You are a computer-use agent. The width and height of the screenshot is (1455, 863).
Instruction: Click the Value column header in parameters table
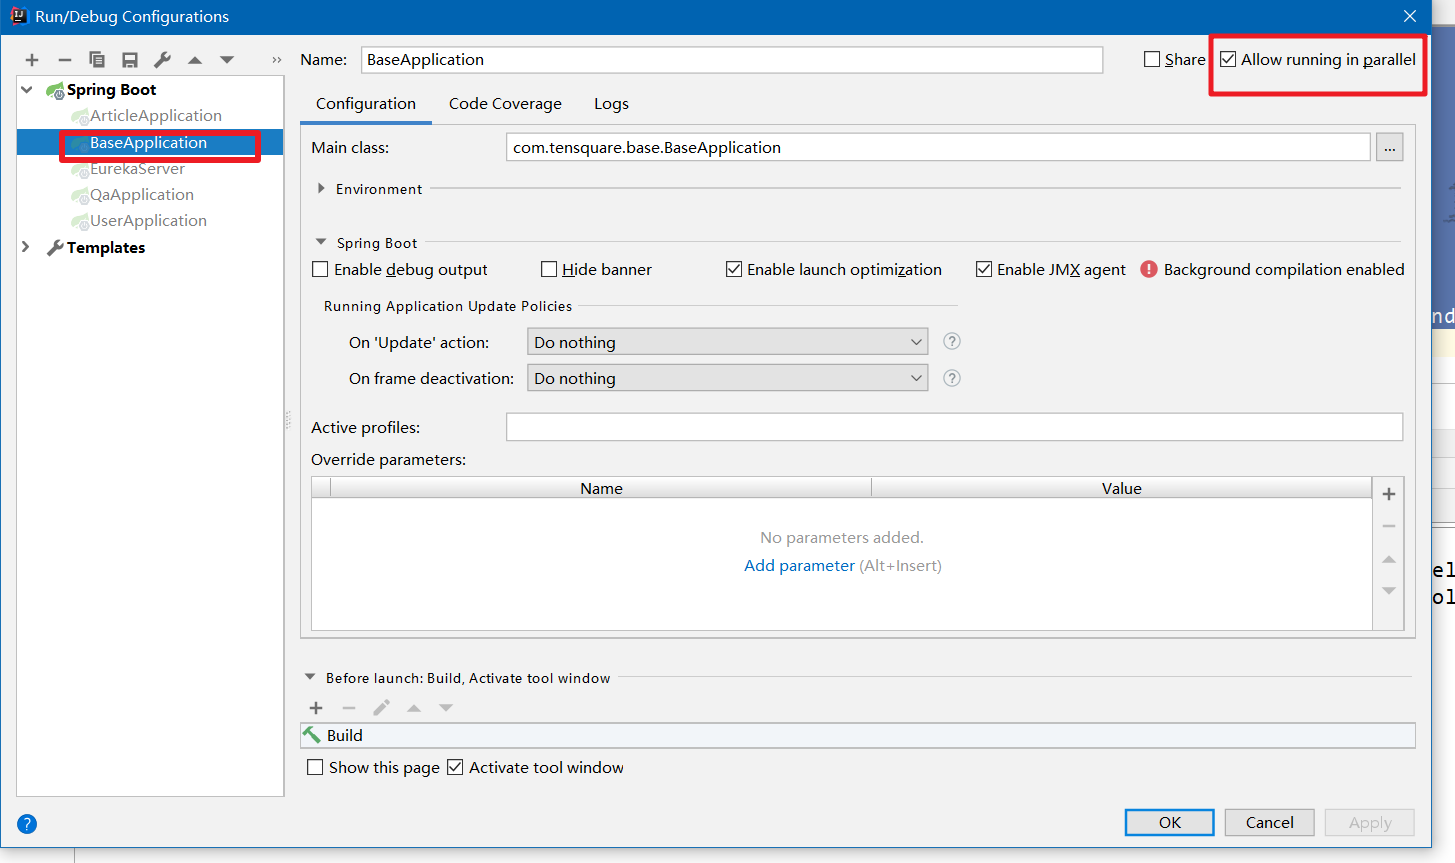[1122, 488]
